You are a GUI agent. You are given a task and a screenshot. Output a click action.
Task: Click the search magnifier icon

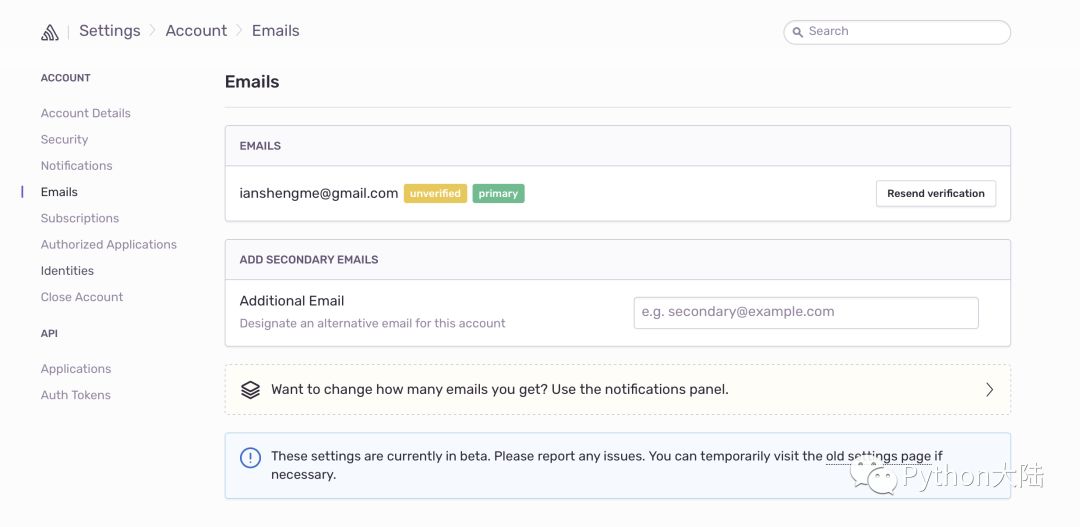798,32
